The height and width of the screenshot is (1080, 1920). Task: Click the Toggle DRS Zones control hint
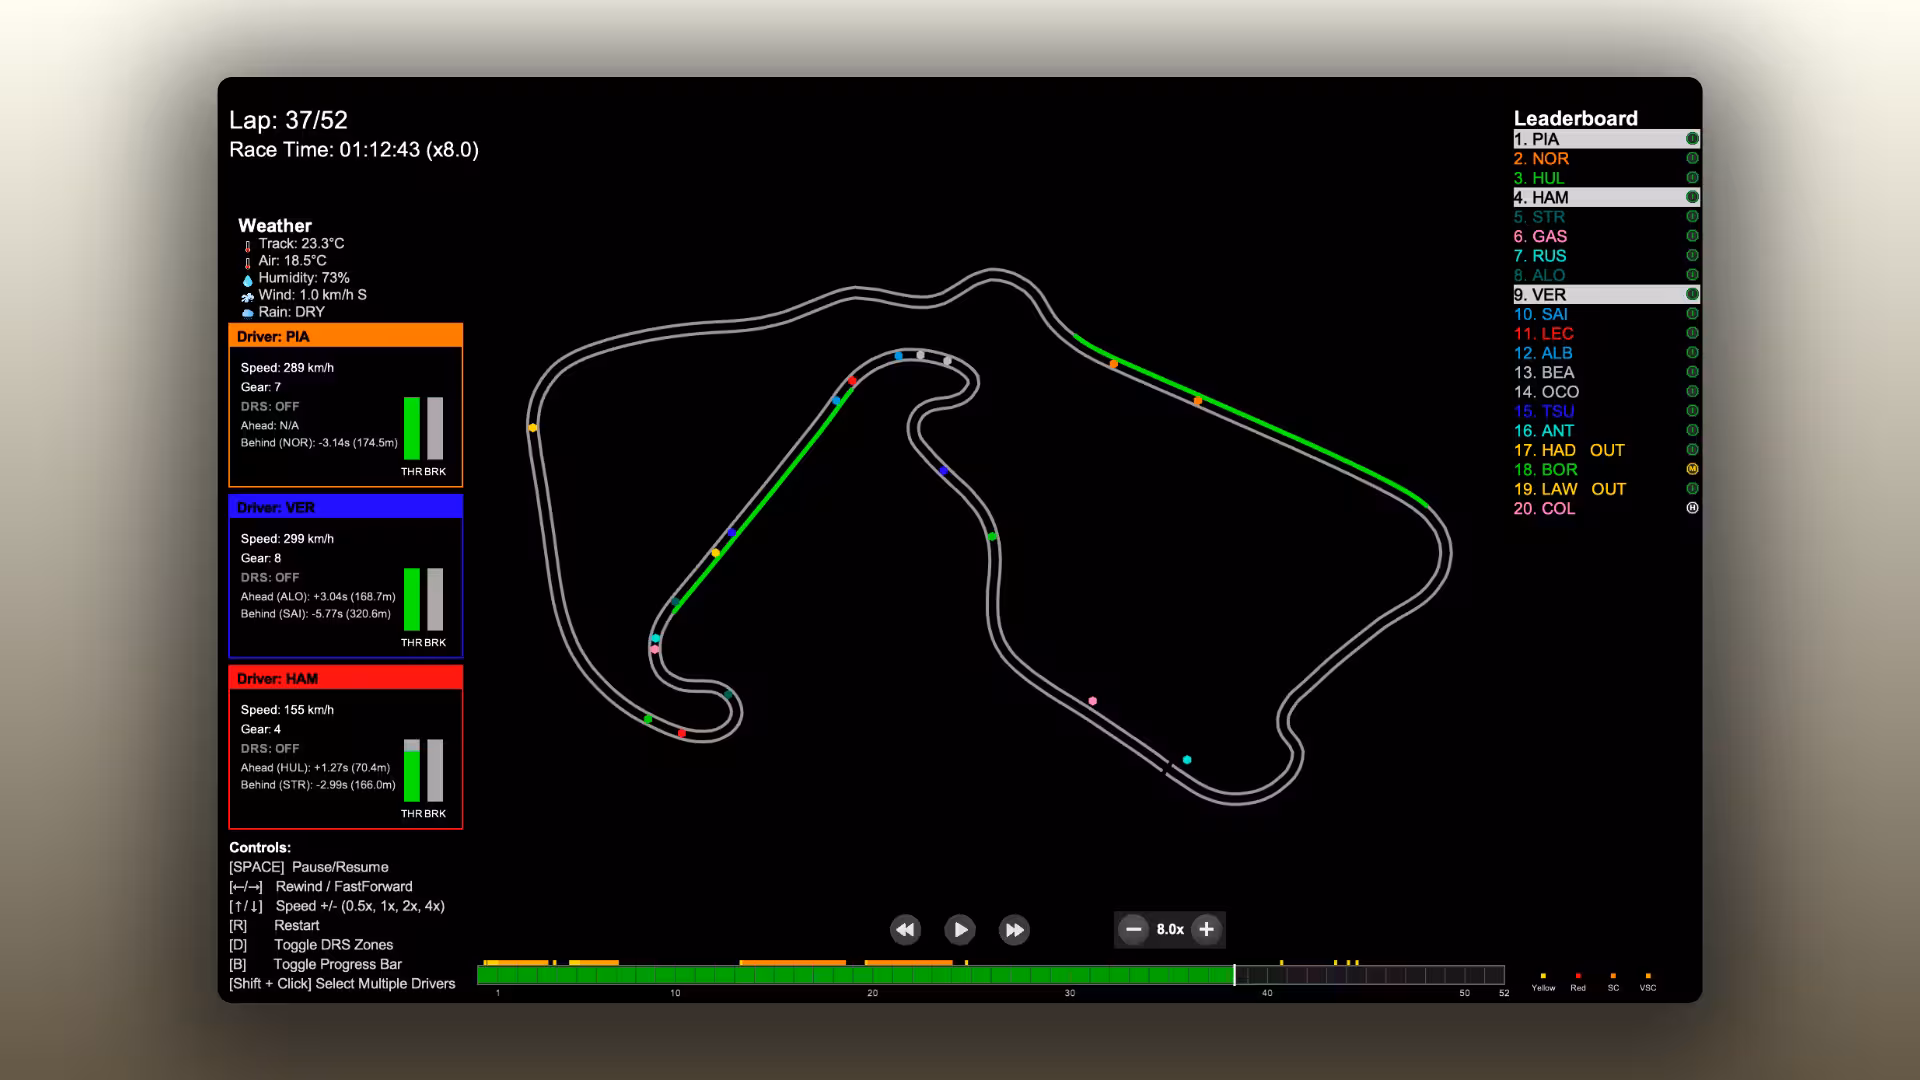pos(311,945)
